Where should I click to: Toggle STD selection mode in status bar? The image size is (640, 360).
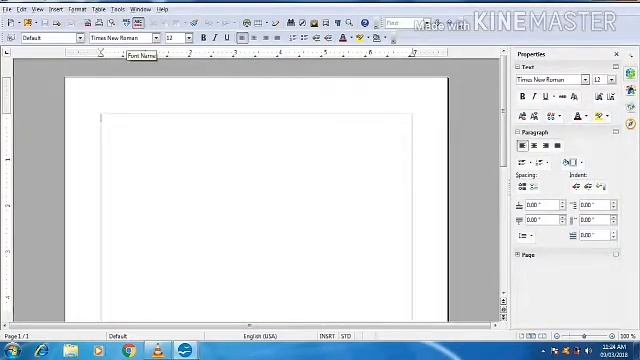click(x=346, y=336)
